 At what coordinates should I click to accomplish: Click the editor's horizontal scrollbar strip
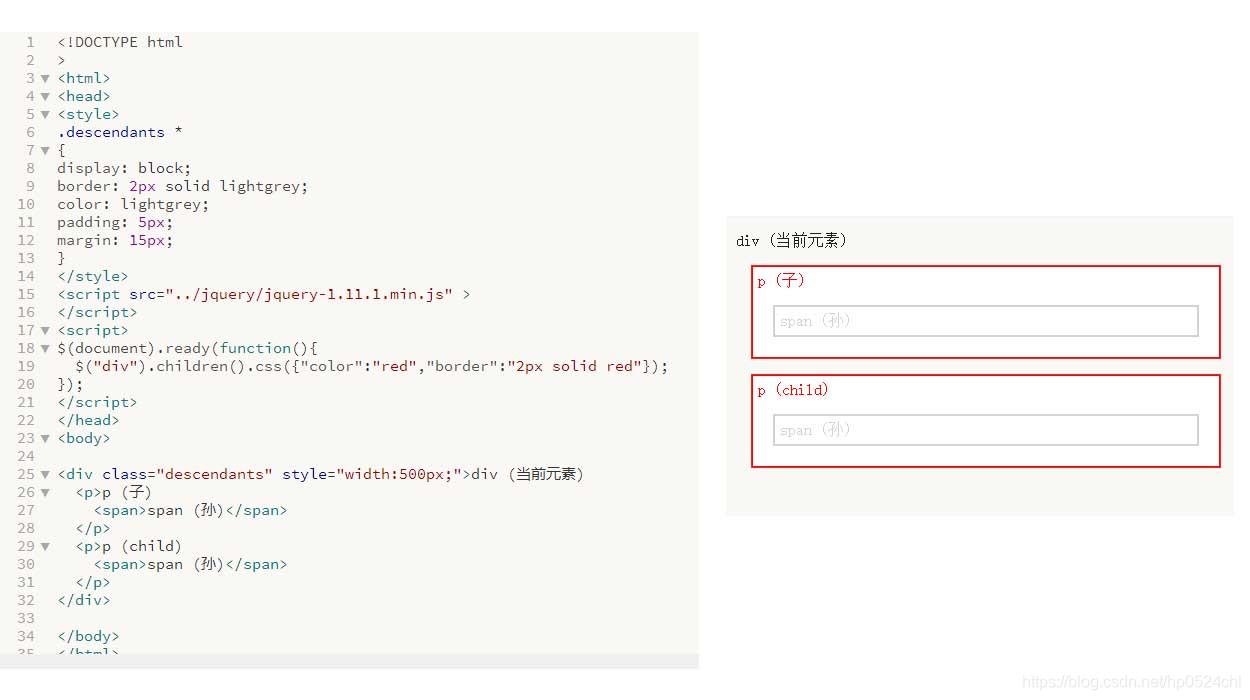(349, 661)
